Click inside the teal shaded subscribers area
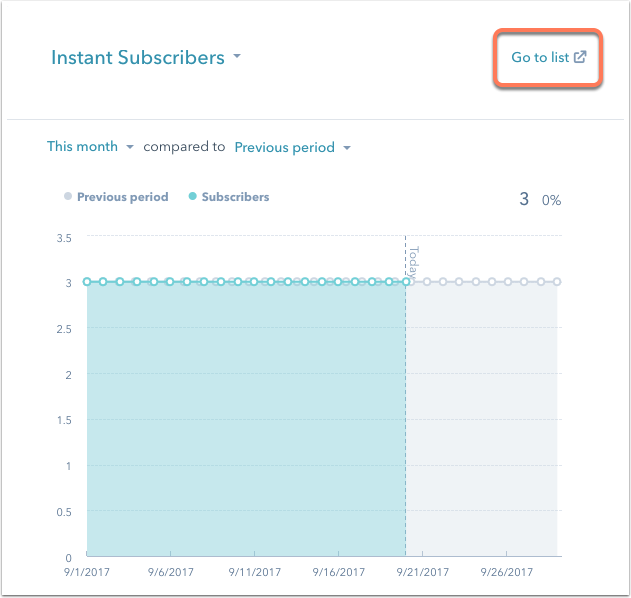The image size is (631, 598). (246, 419)
